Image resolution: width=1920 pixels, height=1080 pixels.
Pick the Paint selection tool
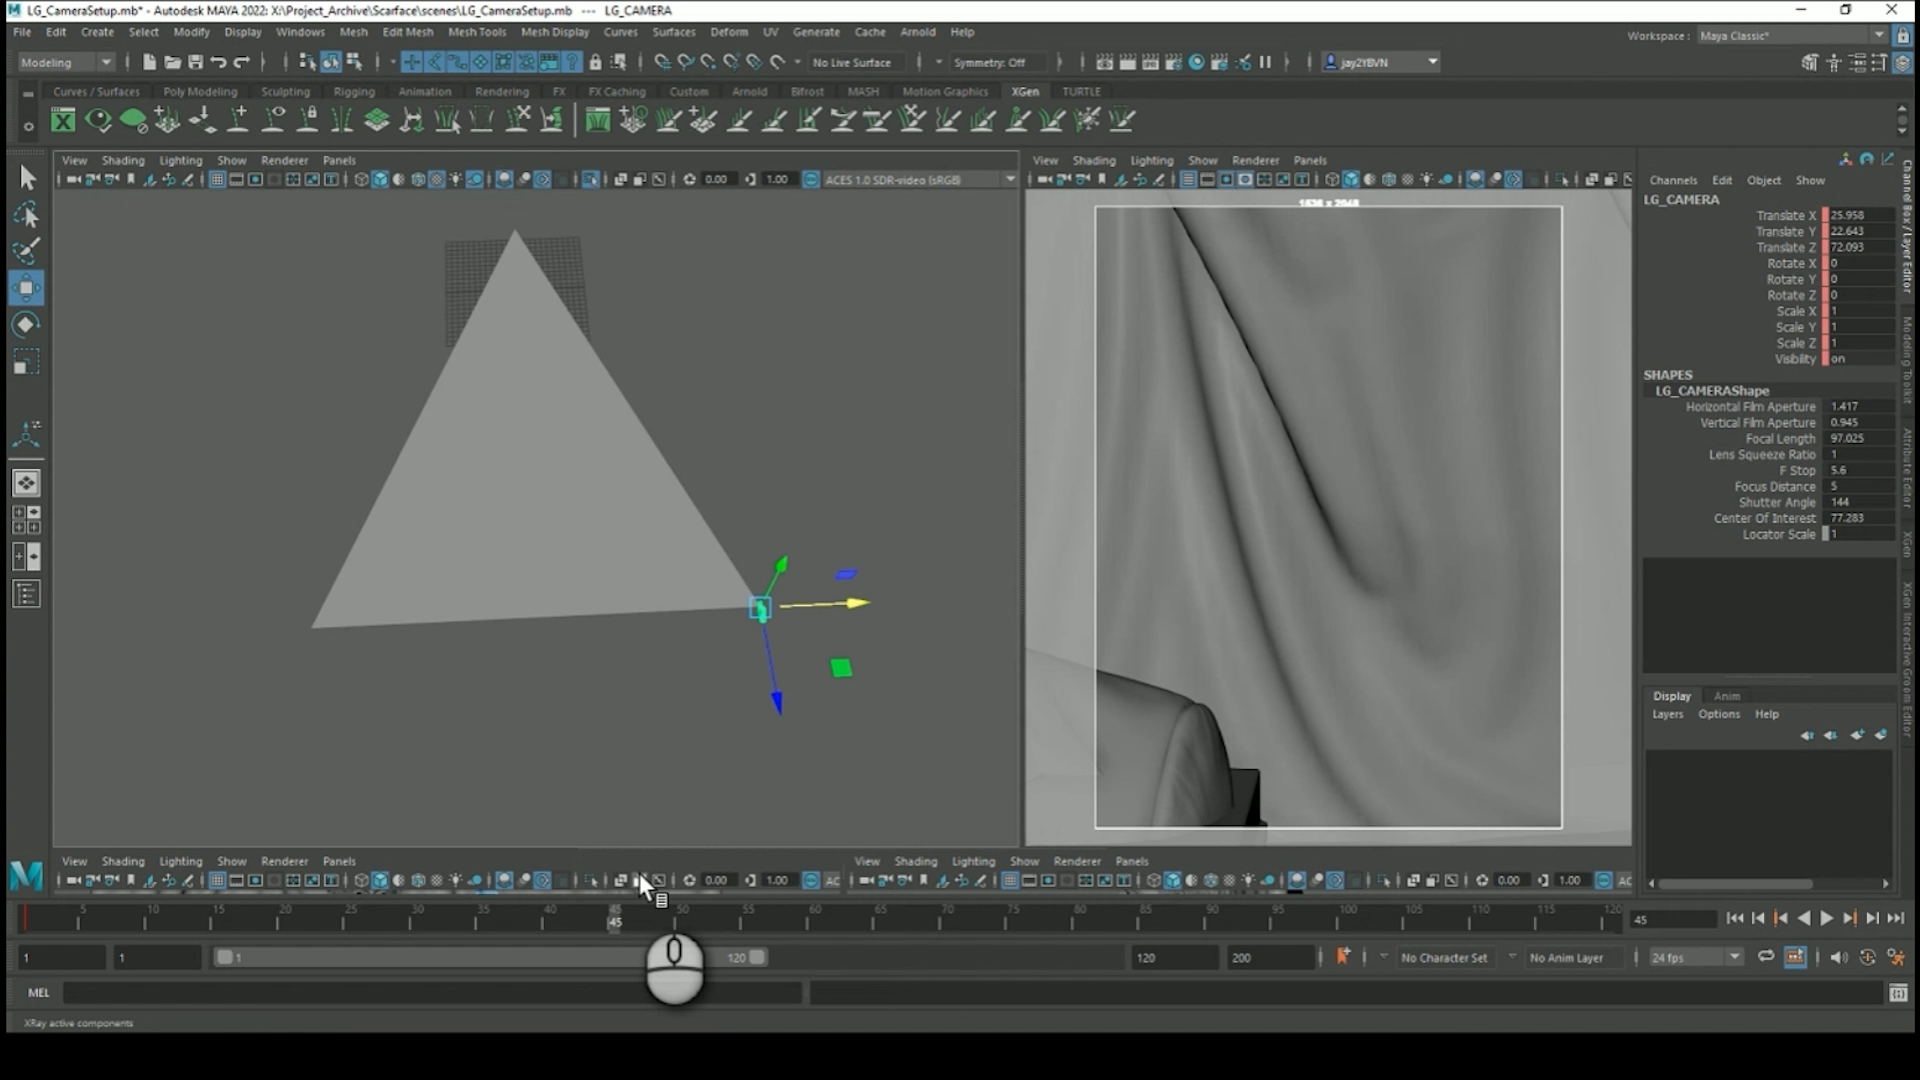pos(26,251)
